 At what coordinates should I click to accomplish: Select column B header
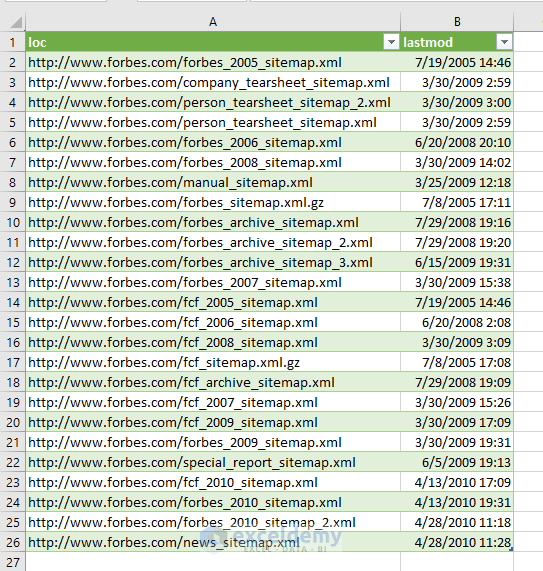click(457, 22)
